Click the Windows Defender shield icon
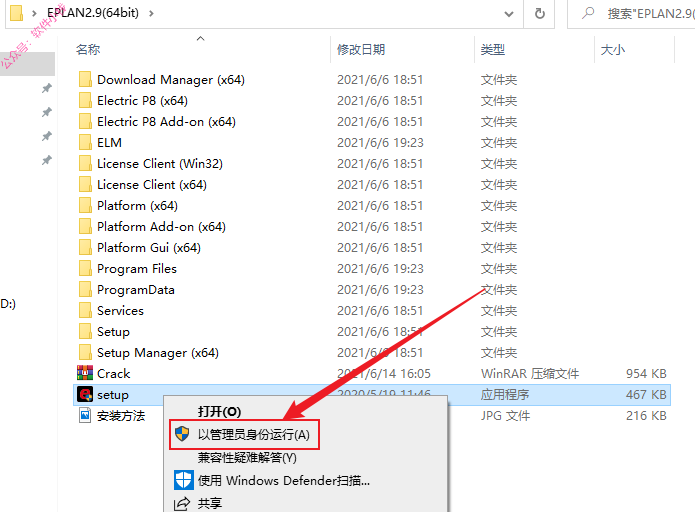Screen dimensions: 695x512 (x=183, y=480)
